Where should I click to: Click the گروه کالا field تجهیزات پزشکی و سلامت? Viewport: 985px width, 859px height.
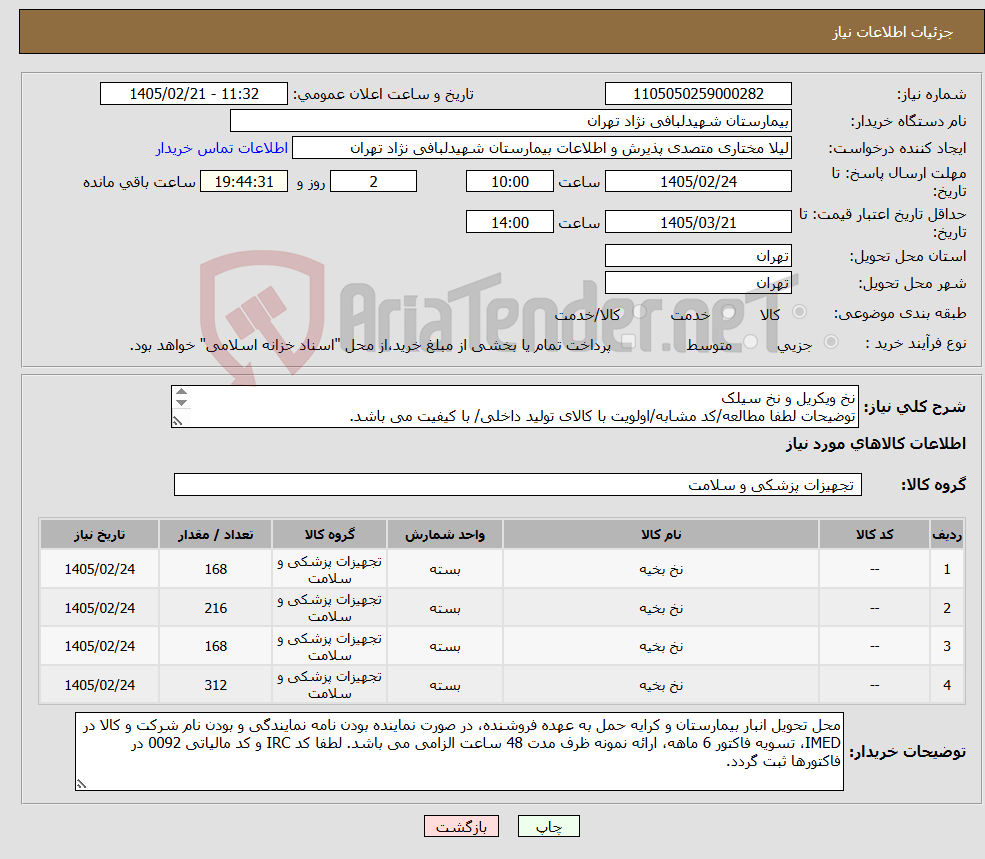pos(518,484)
